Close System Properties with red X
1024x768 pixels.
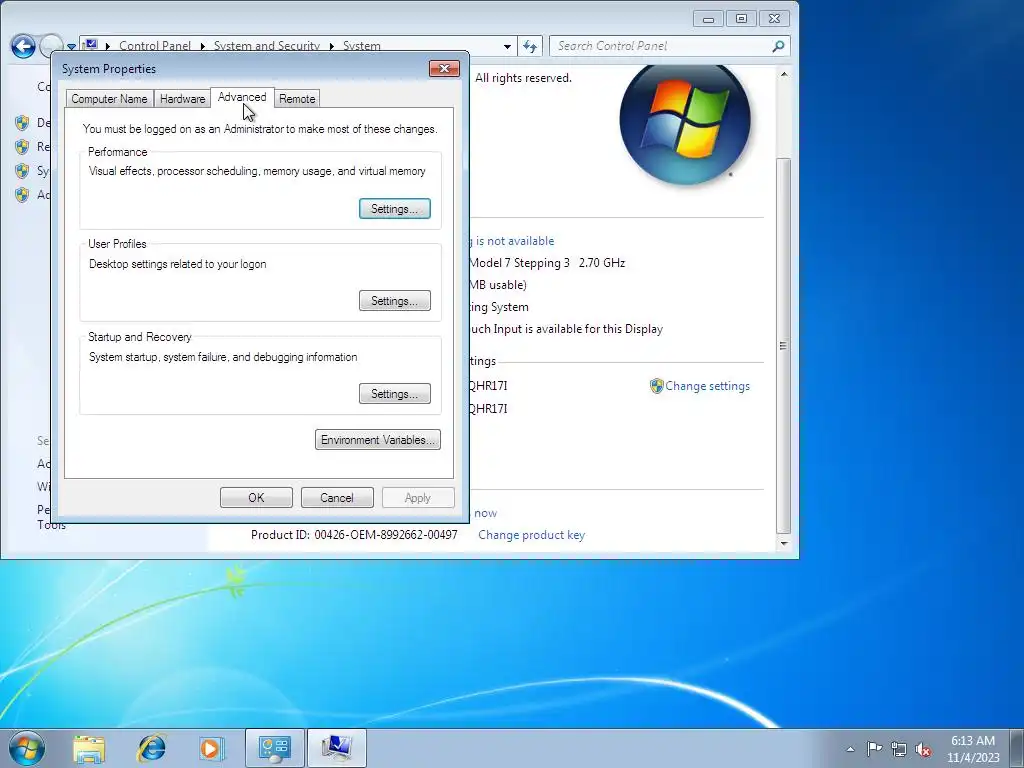point(444,68)
